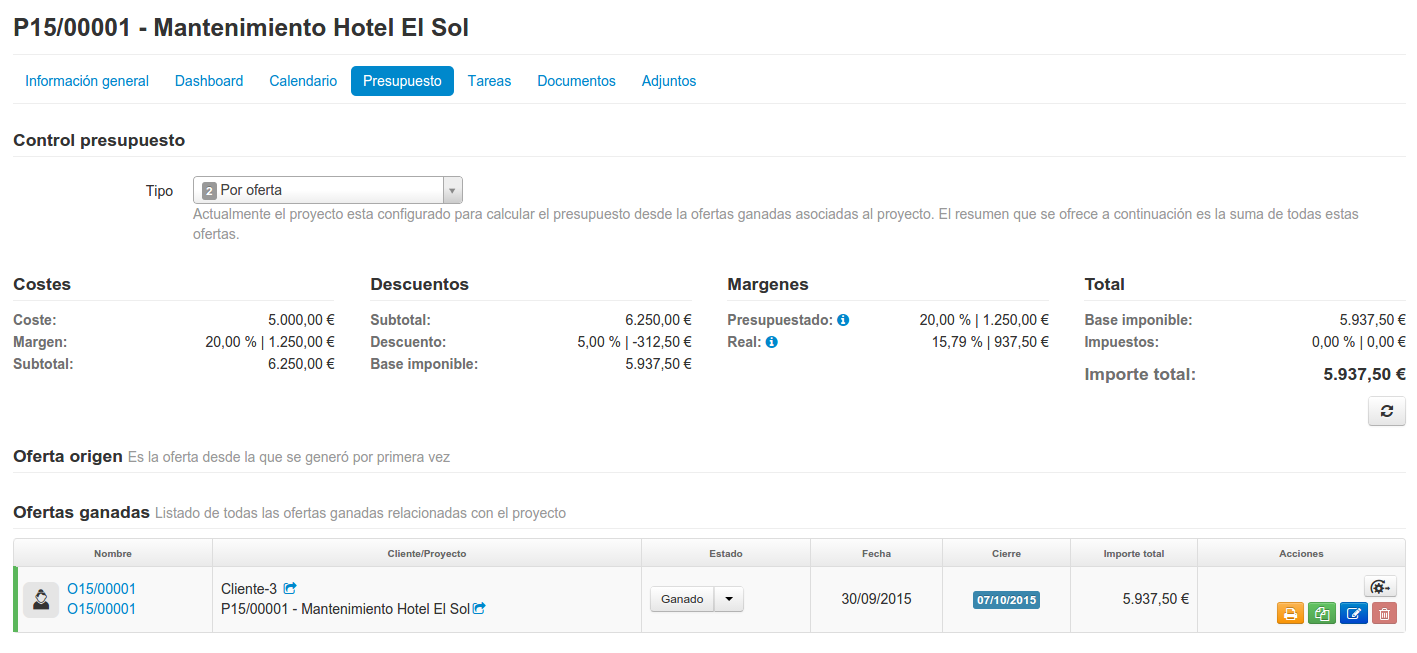Click info icon beside Real margin

tap(772, 342)
